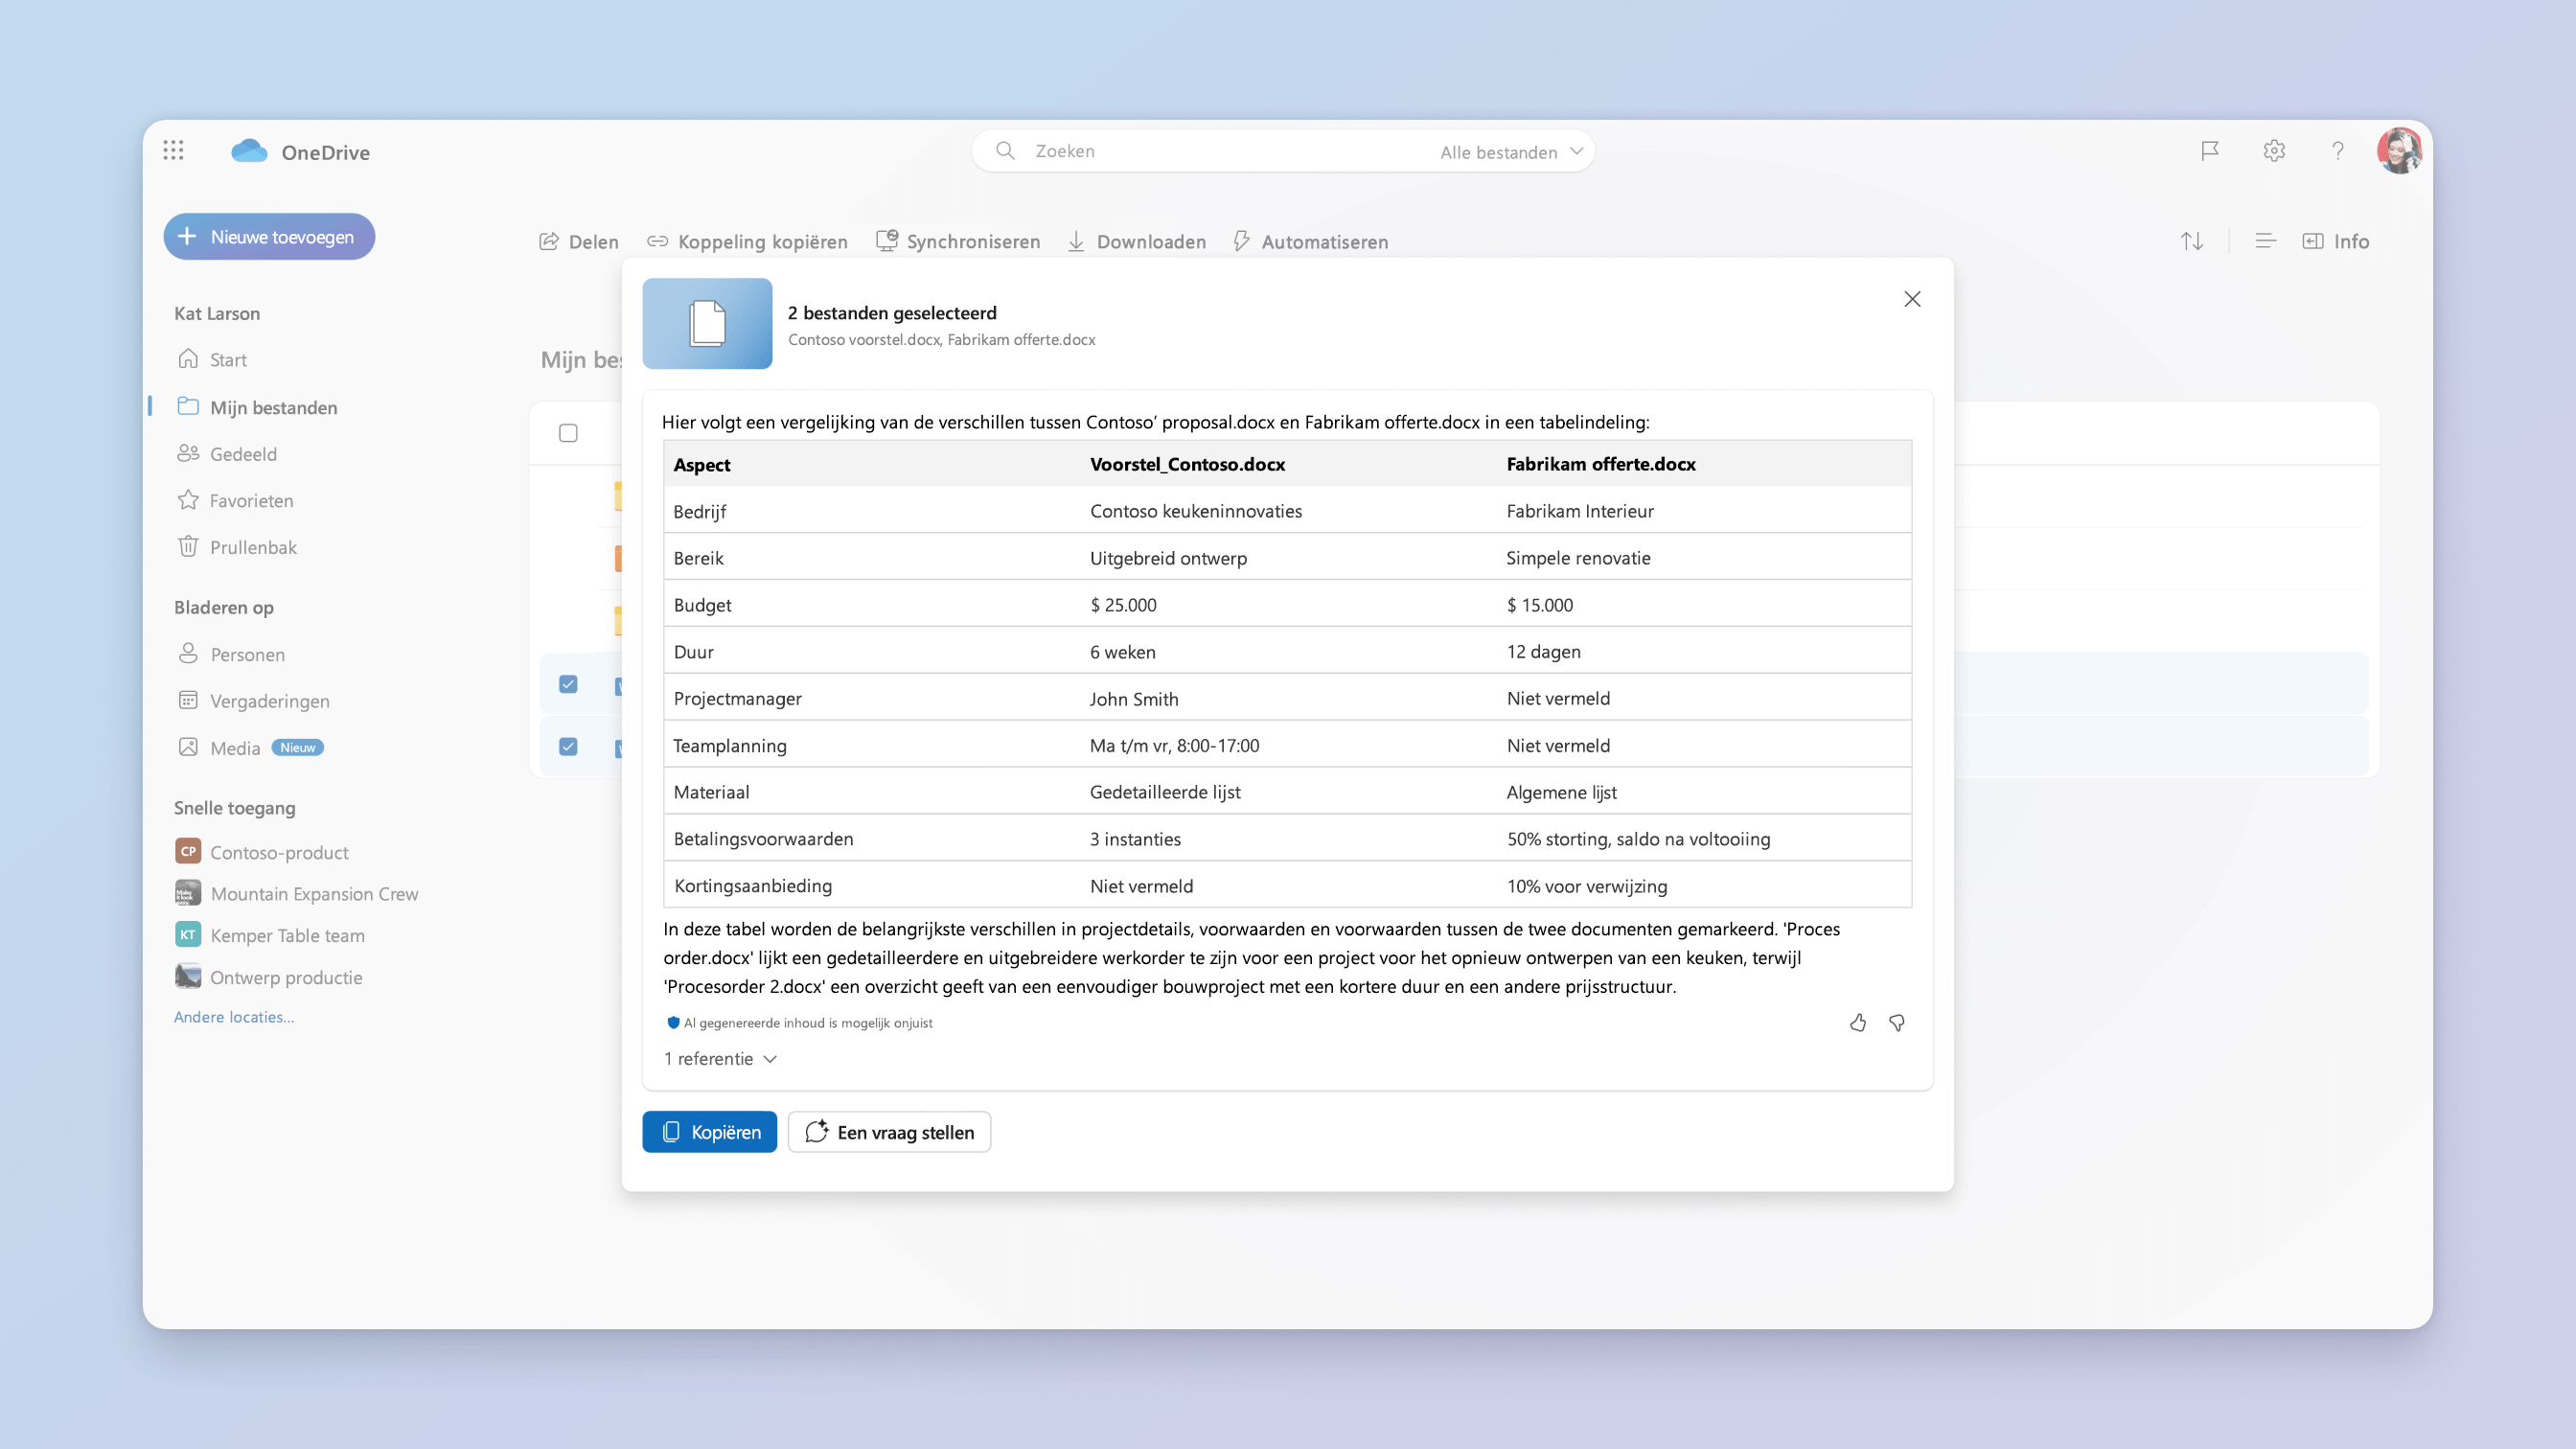Select the 'Gedetailleerde lijst' cell
Viewport: 2576px width, 1449px height.
pyautogui.click(x=1165, y=792)
